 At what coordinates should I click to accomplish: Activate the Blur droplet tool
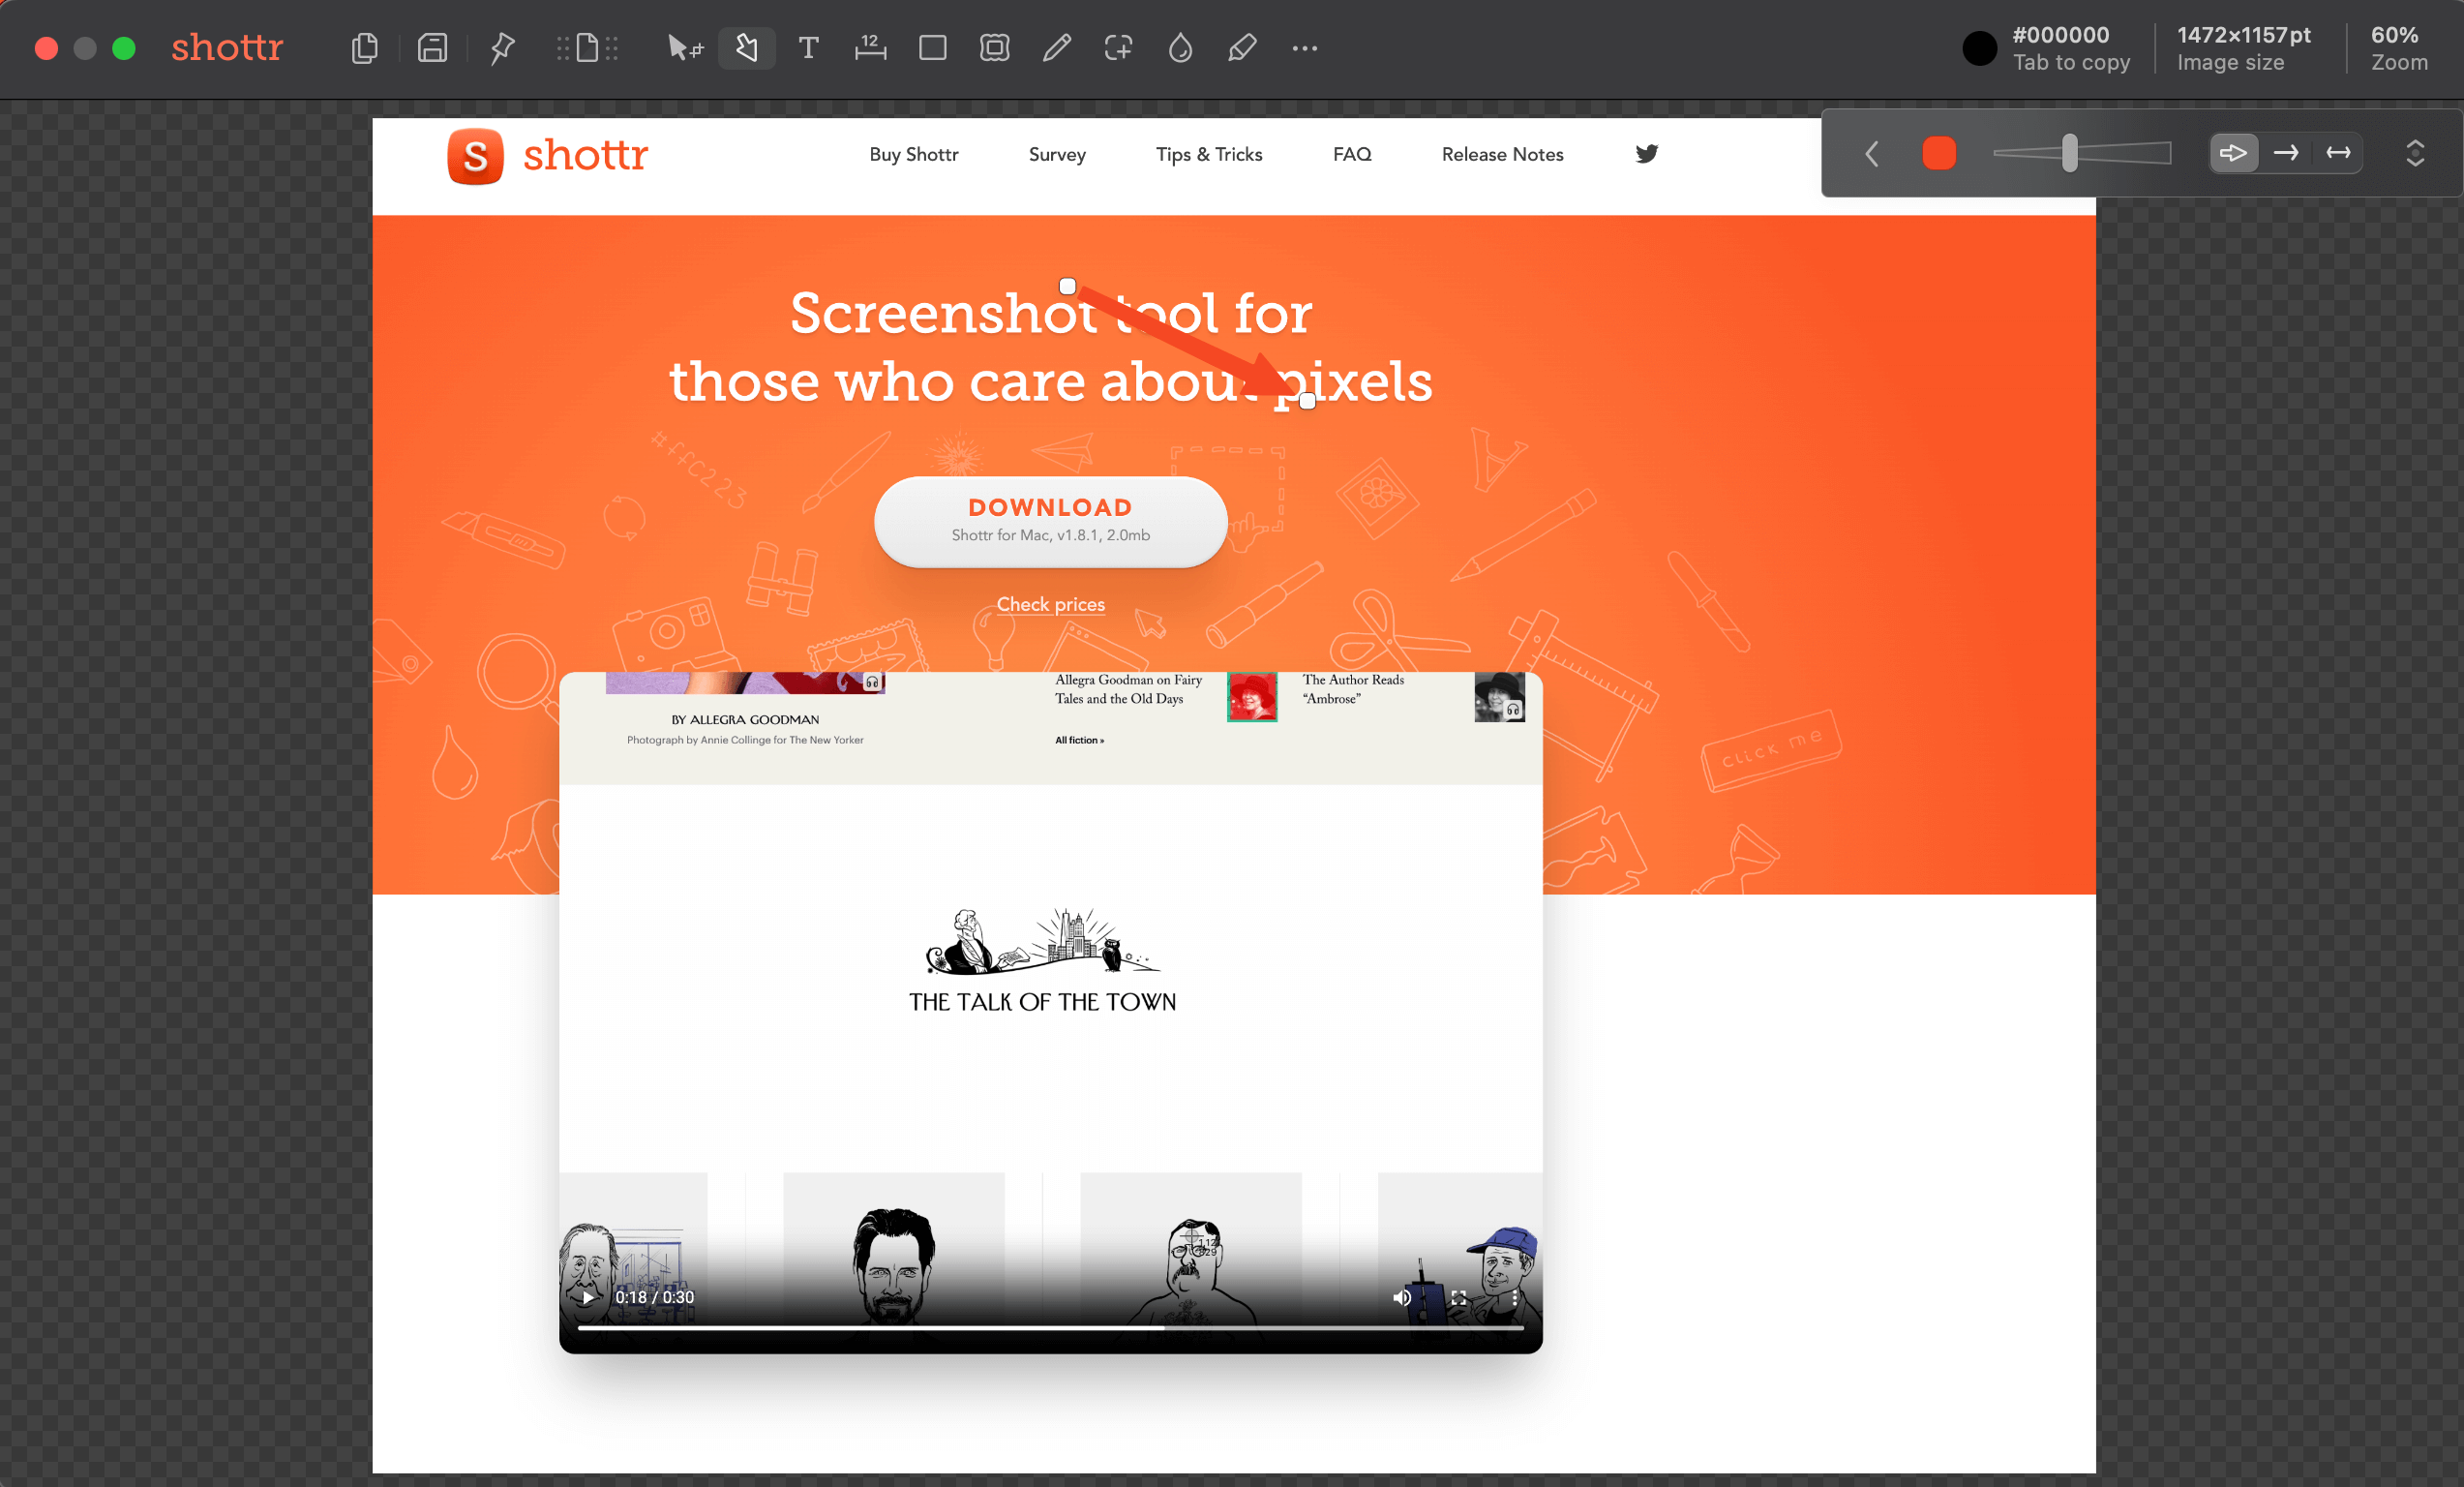click(x=1180, y=47)
